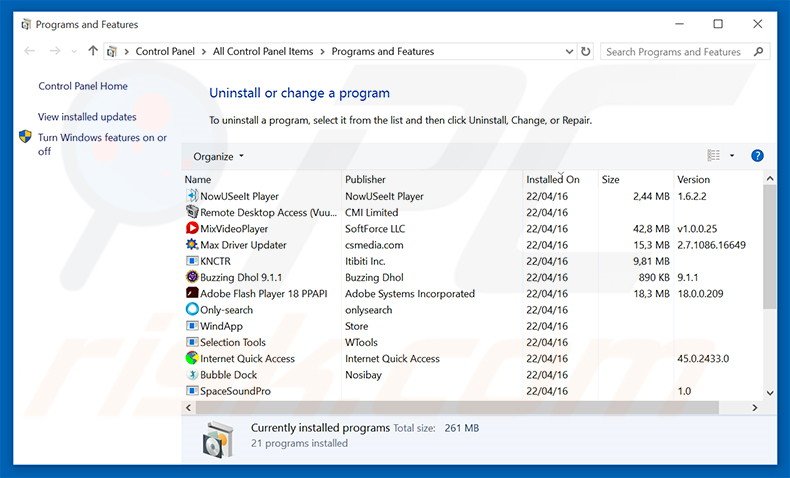The height and width of the screenshot is (478, 790).
Task: Click the SpaceSoundPro program icon
Action: (x=192, y=391)
